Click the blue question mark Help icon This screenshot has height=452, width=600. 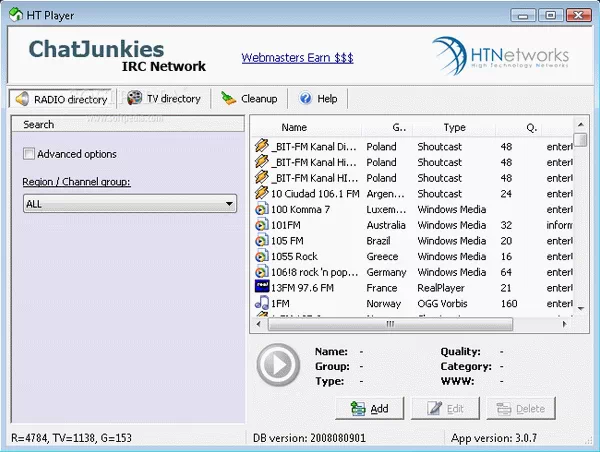(x=305, y=98)
